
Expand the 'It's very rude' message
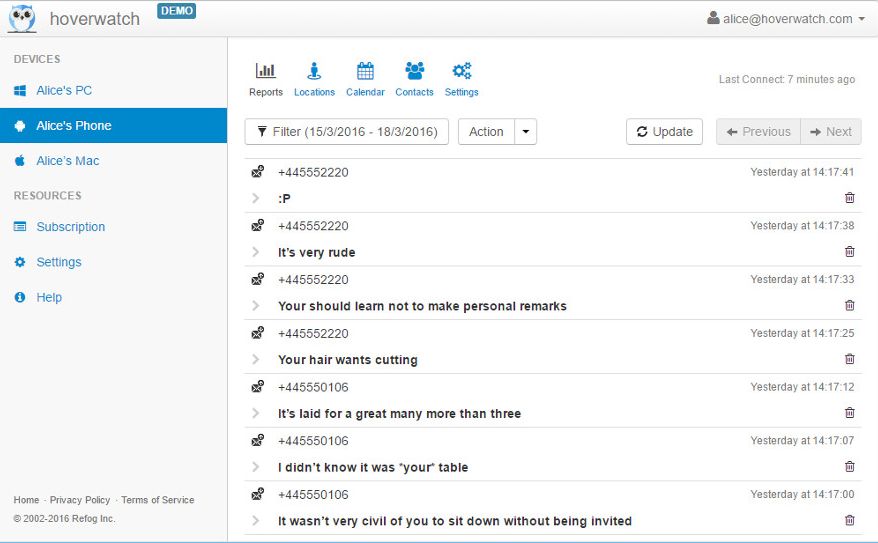(x=256, y=252)
